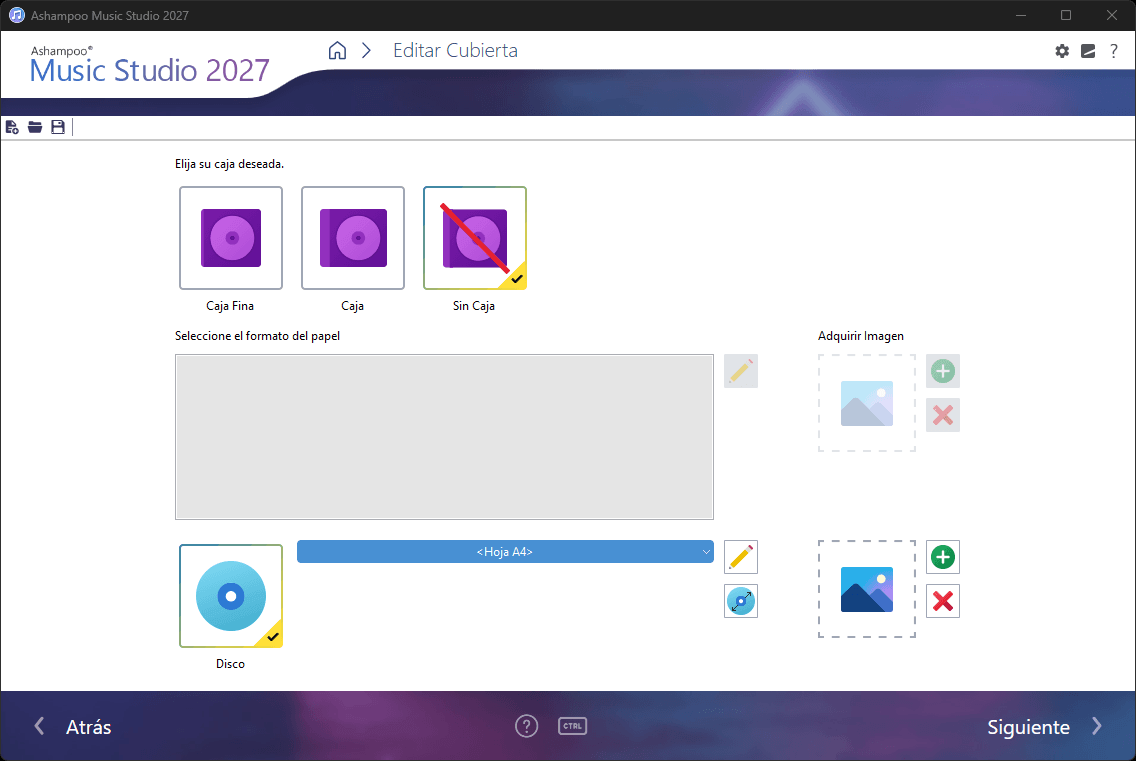This screenshot has height=761, width=1136.
Task: Open settings with the gear icon
Action: click(x=1062, y=51)
